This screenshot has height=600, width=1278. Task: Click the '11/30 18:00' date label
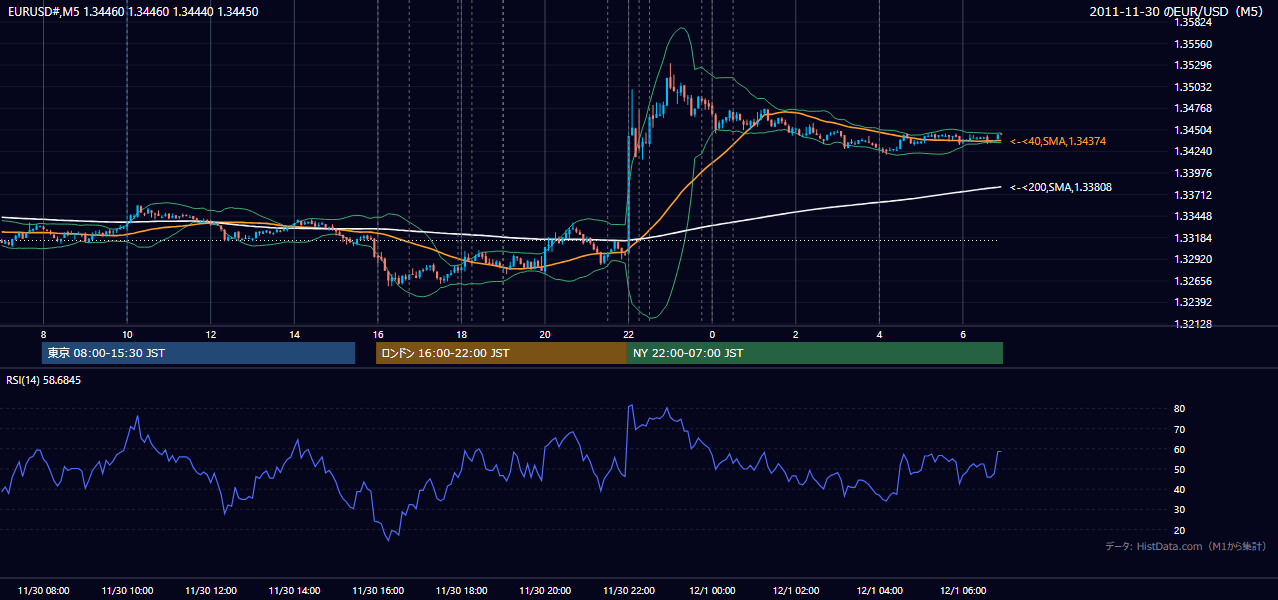point(462,591)
